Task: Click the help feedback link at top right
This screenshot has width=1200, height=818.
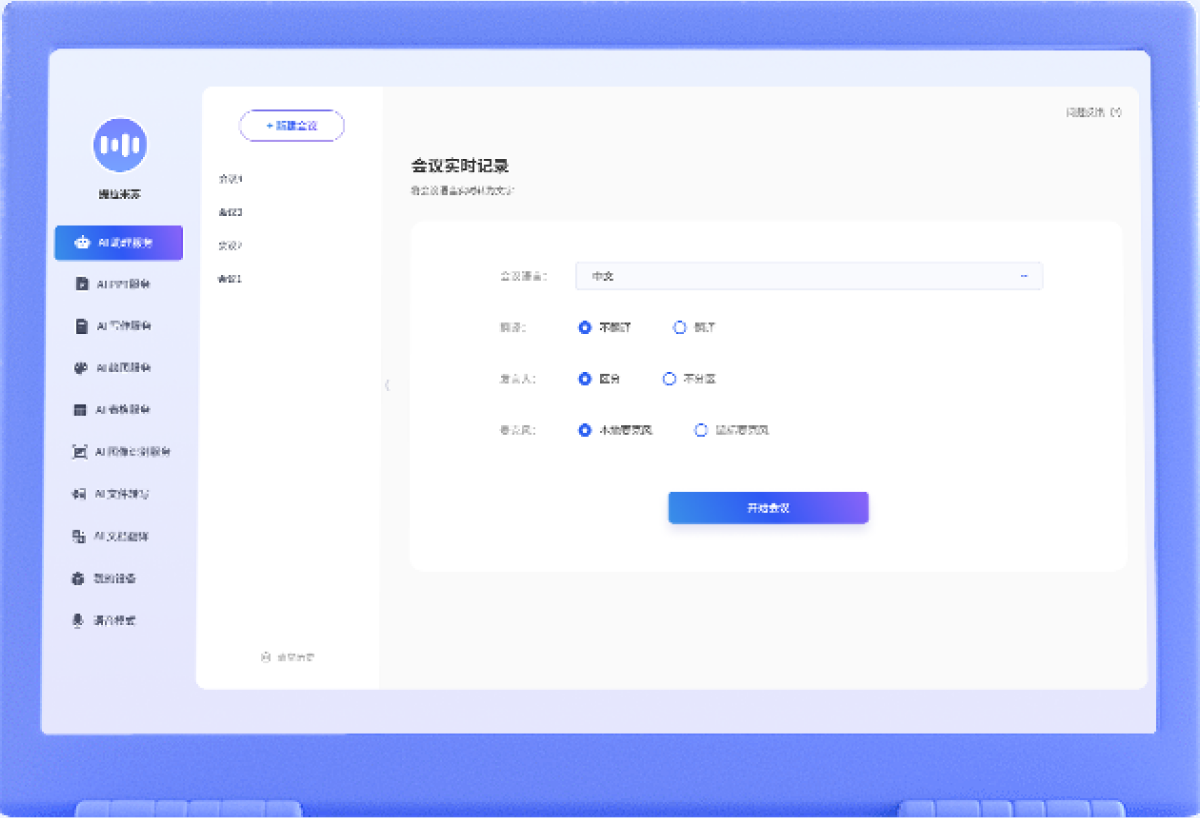Action: tap(1093, 112)
